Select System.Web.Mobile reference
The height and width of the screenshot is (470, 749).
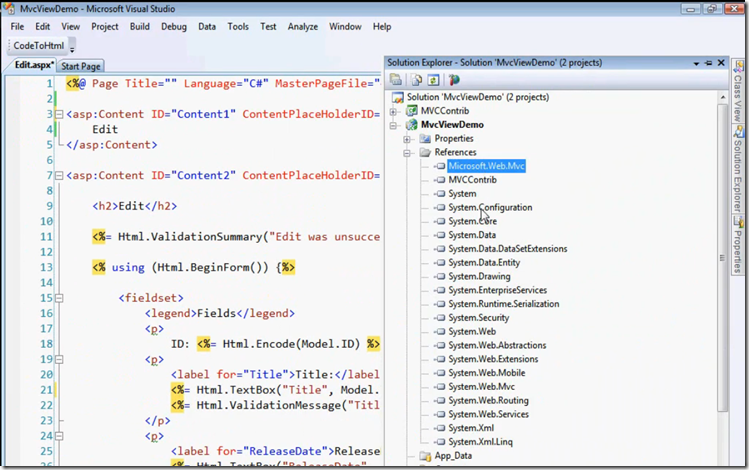[x=486, y=373]
